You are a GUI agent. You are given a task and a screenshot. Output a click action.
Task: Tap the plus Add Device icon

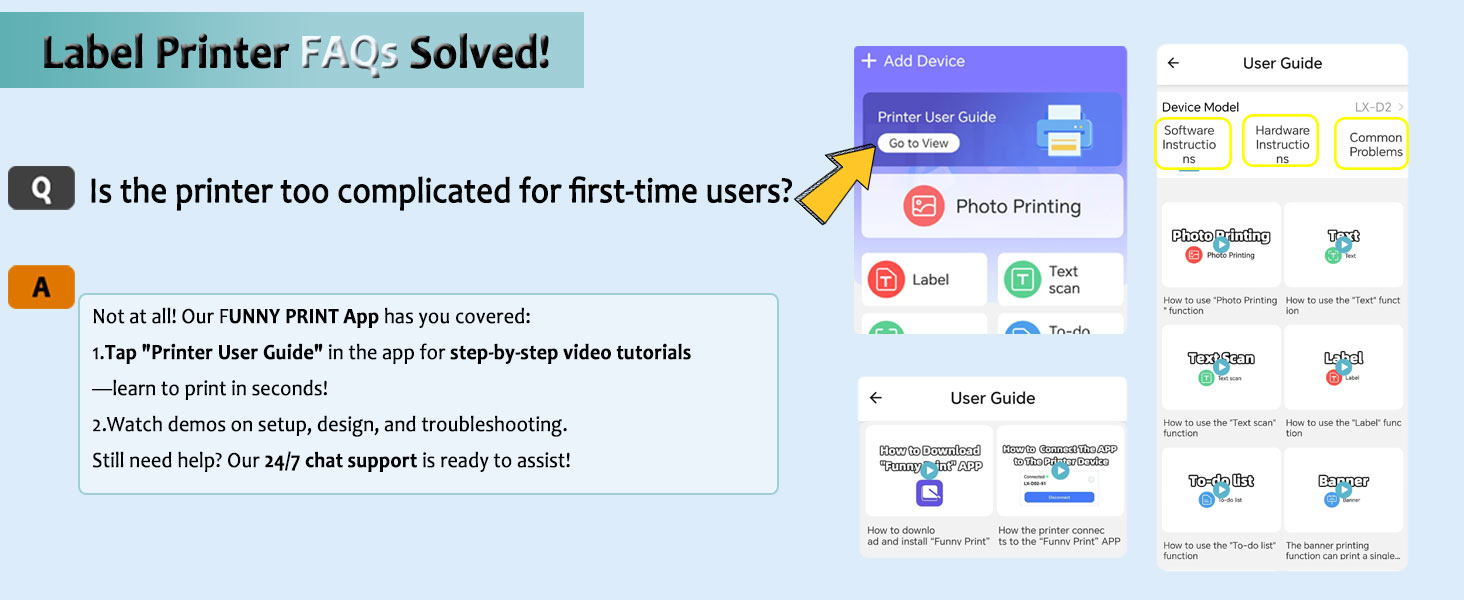click(x=869, y=61)
